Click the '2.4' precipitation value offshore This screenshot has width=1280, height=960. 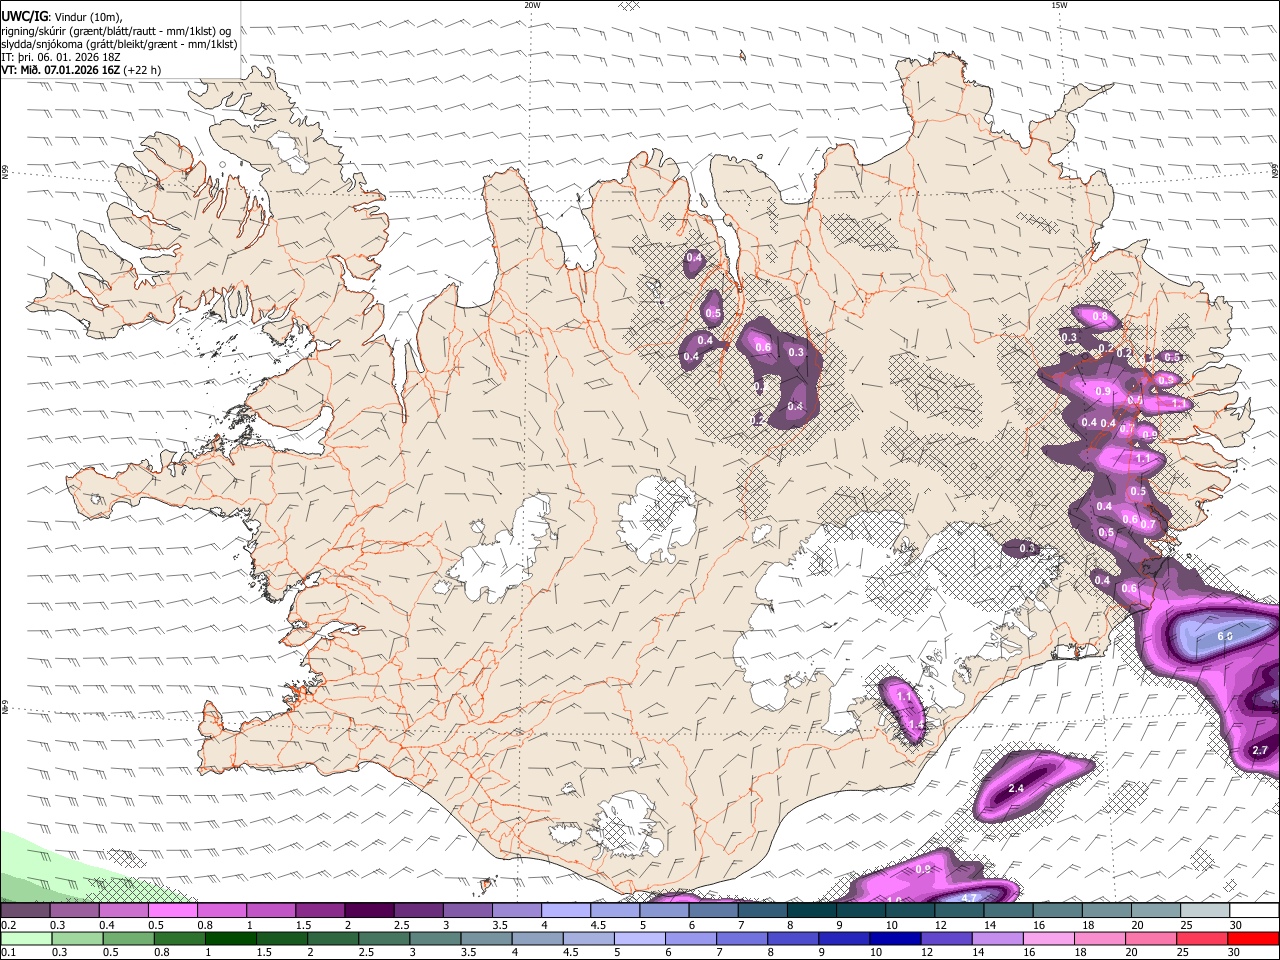click(x=1016, y=788)
